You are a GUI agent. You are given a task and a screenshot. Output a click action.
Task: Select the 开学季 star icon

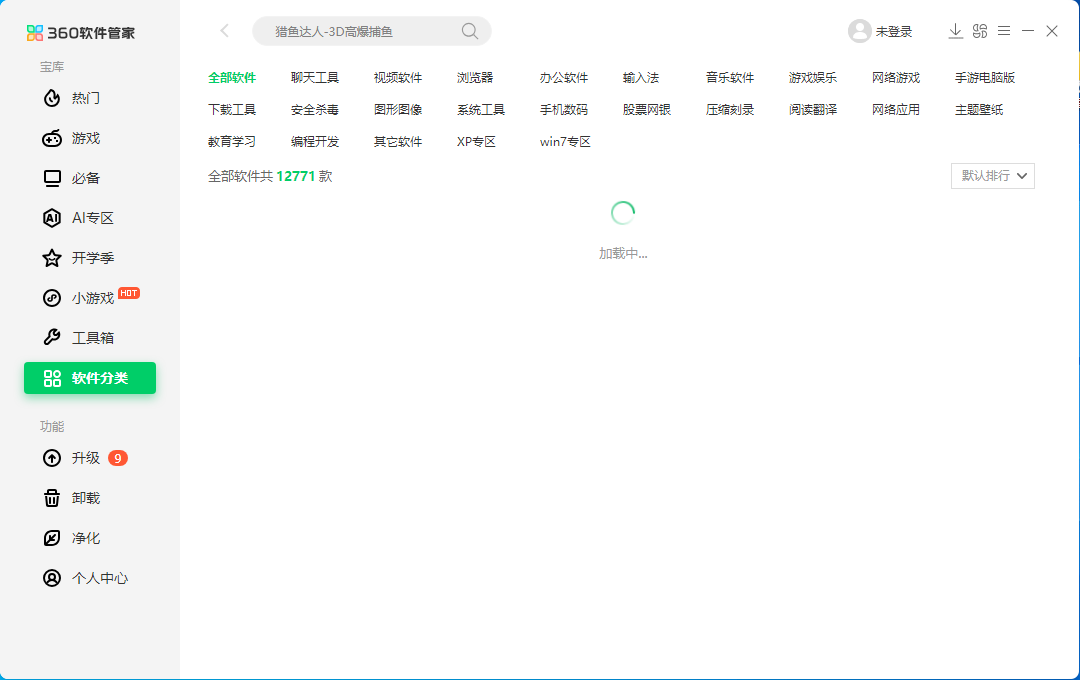(52, 258)
